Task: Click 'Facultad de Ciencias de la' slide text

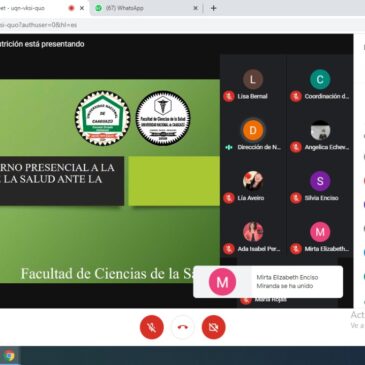Action: (x=100, y=274)
